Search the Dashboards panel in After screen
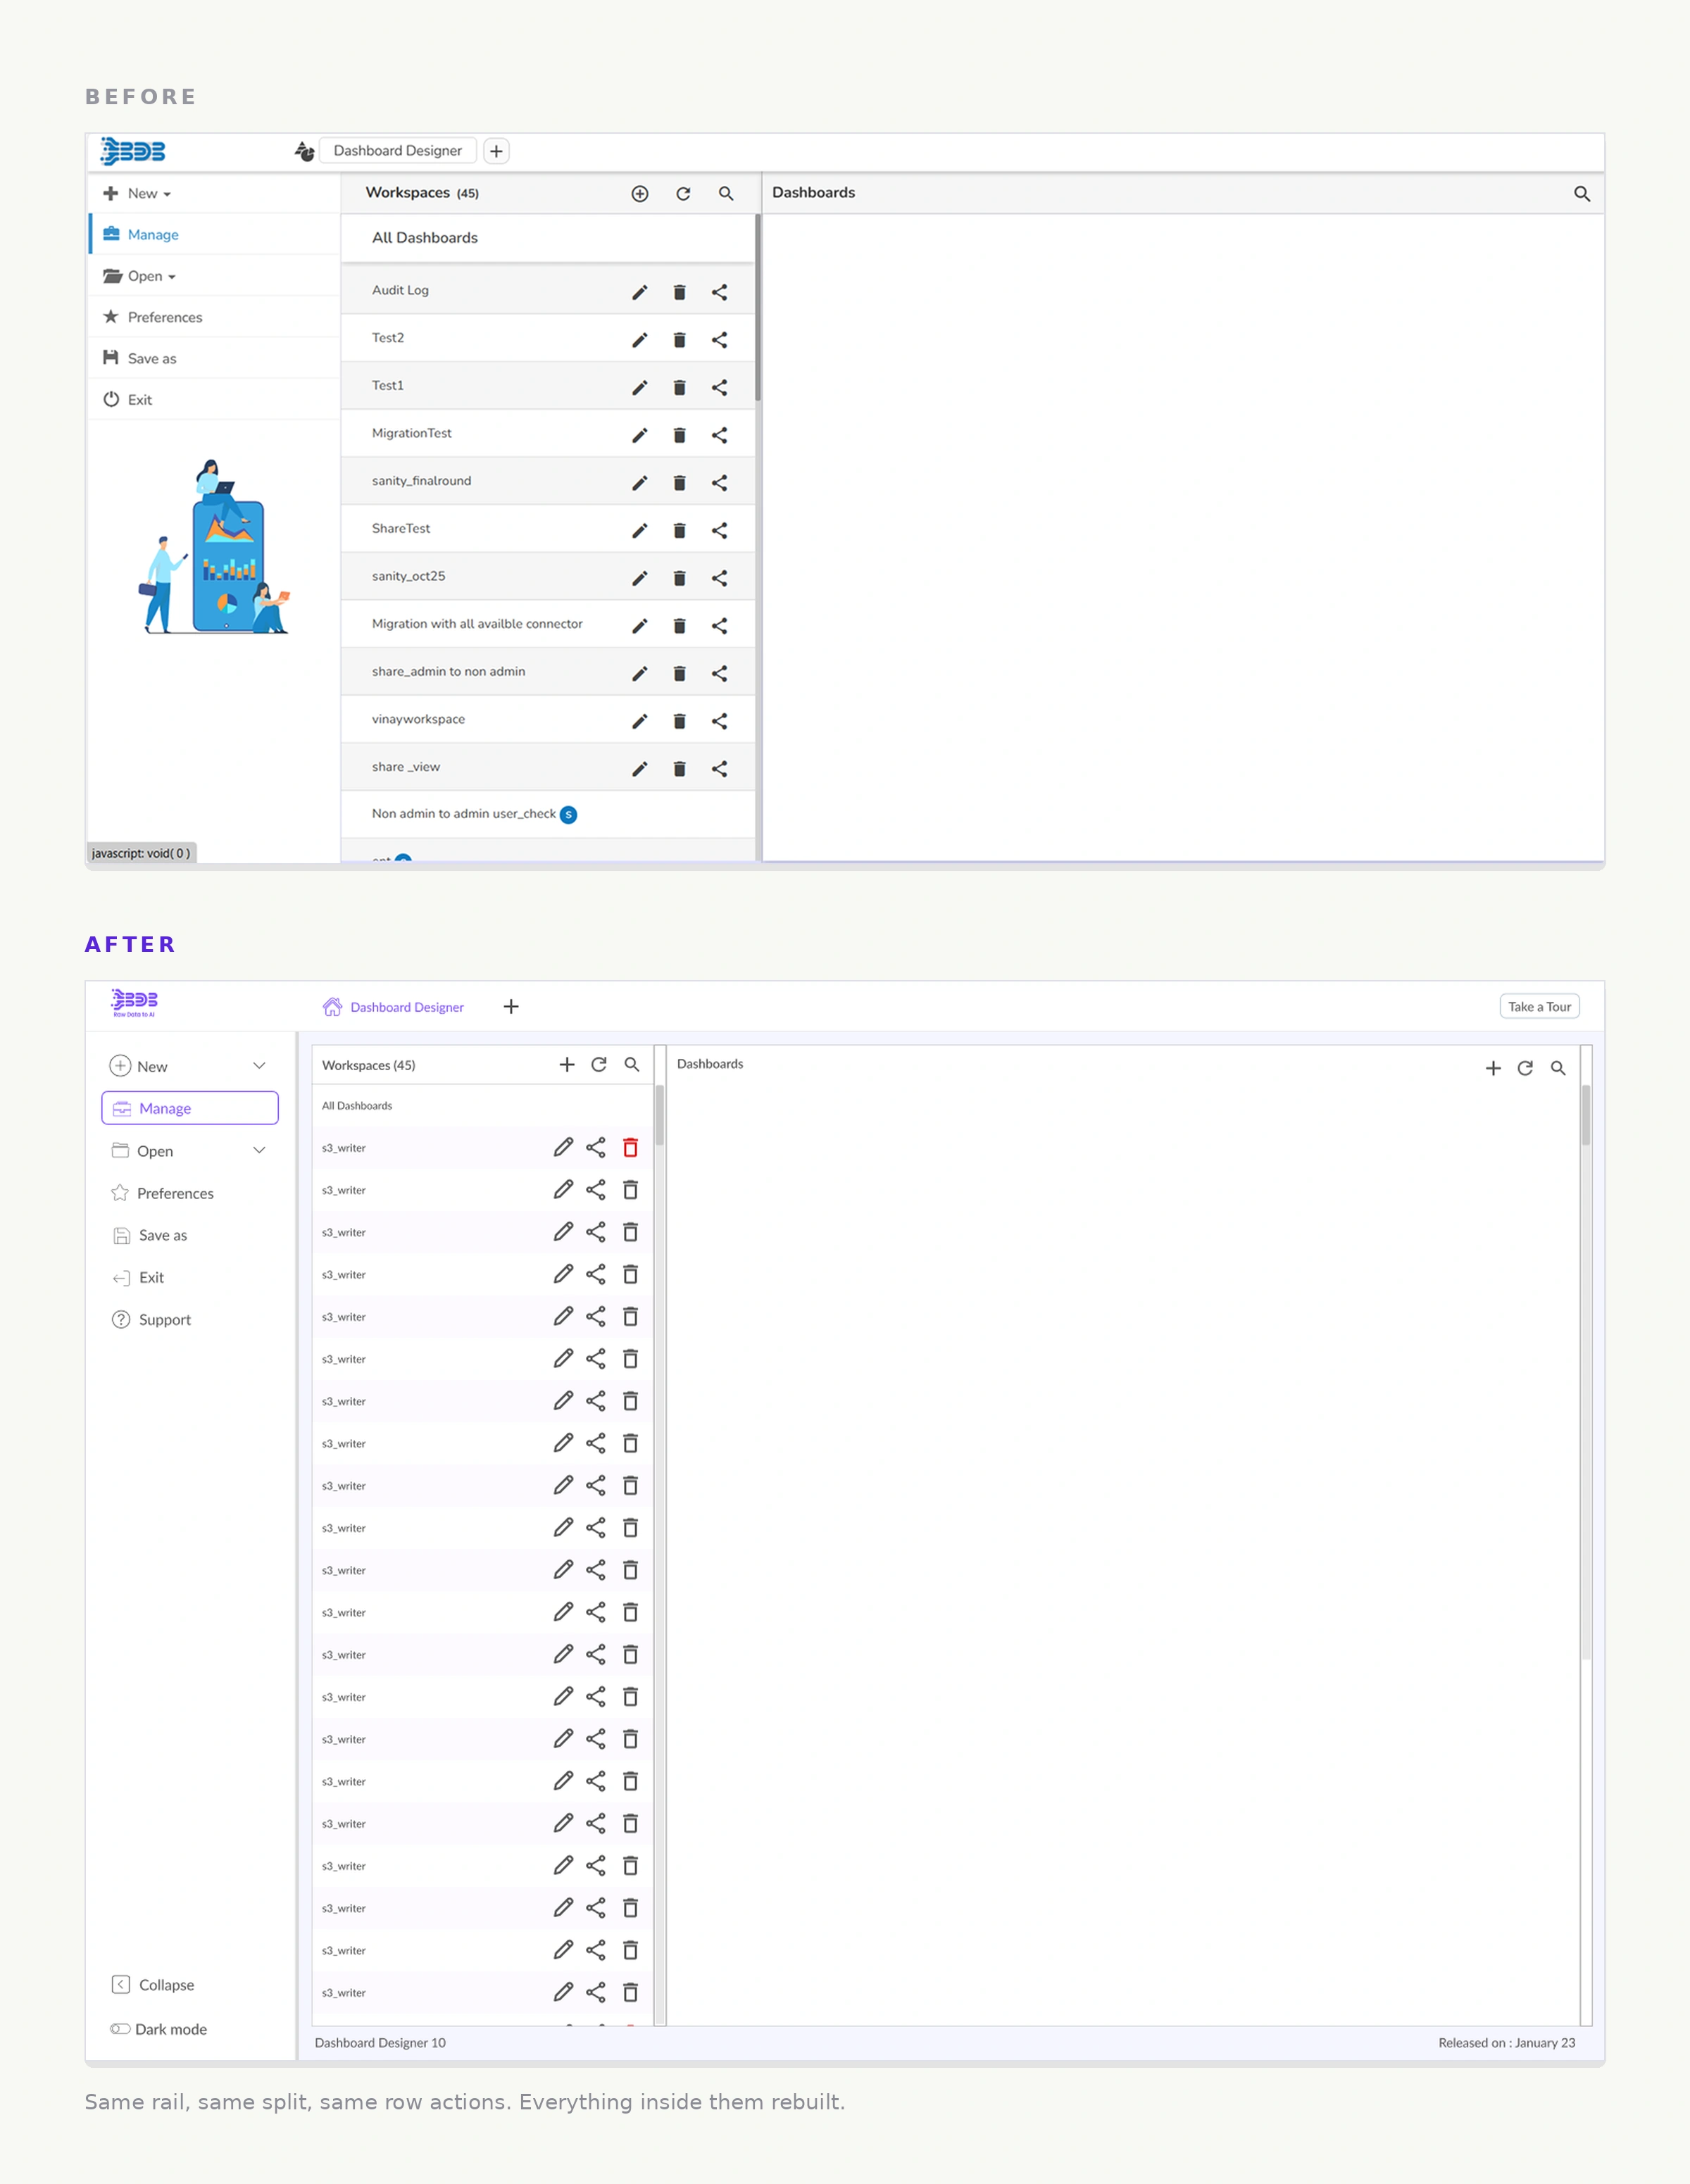1690x2184 pixels. tap(1558, 1068)
